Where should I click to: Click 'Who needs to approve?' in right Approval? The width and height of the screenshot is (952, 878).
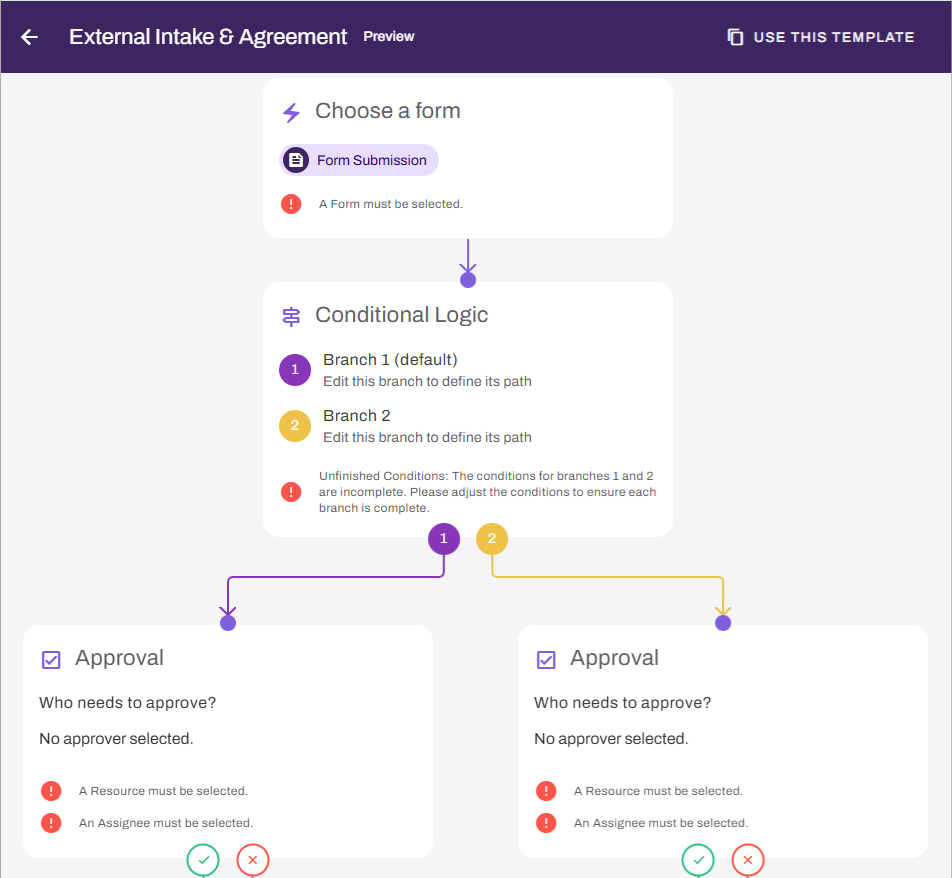click(622, 703)
